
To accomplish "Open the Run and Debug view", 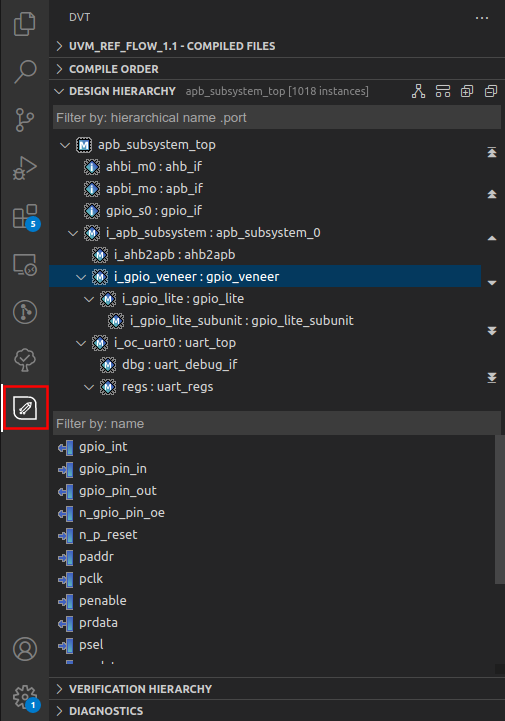I will pyautogui.click(x=24, y=168).
